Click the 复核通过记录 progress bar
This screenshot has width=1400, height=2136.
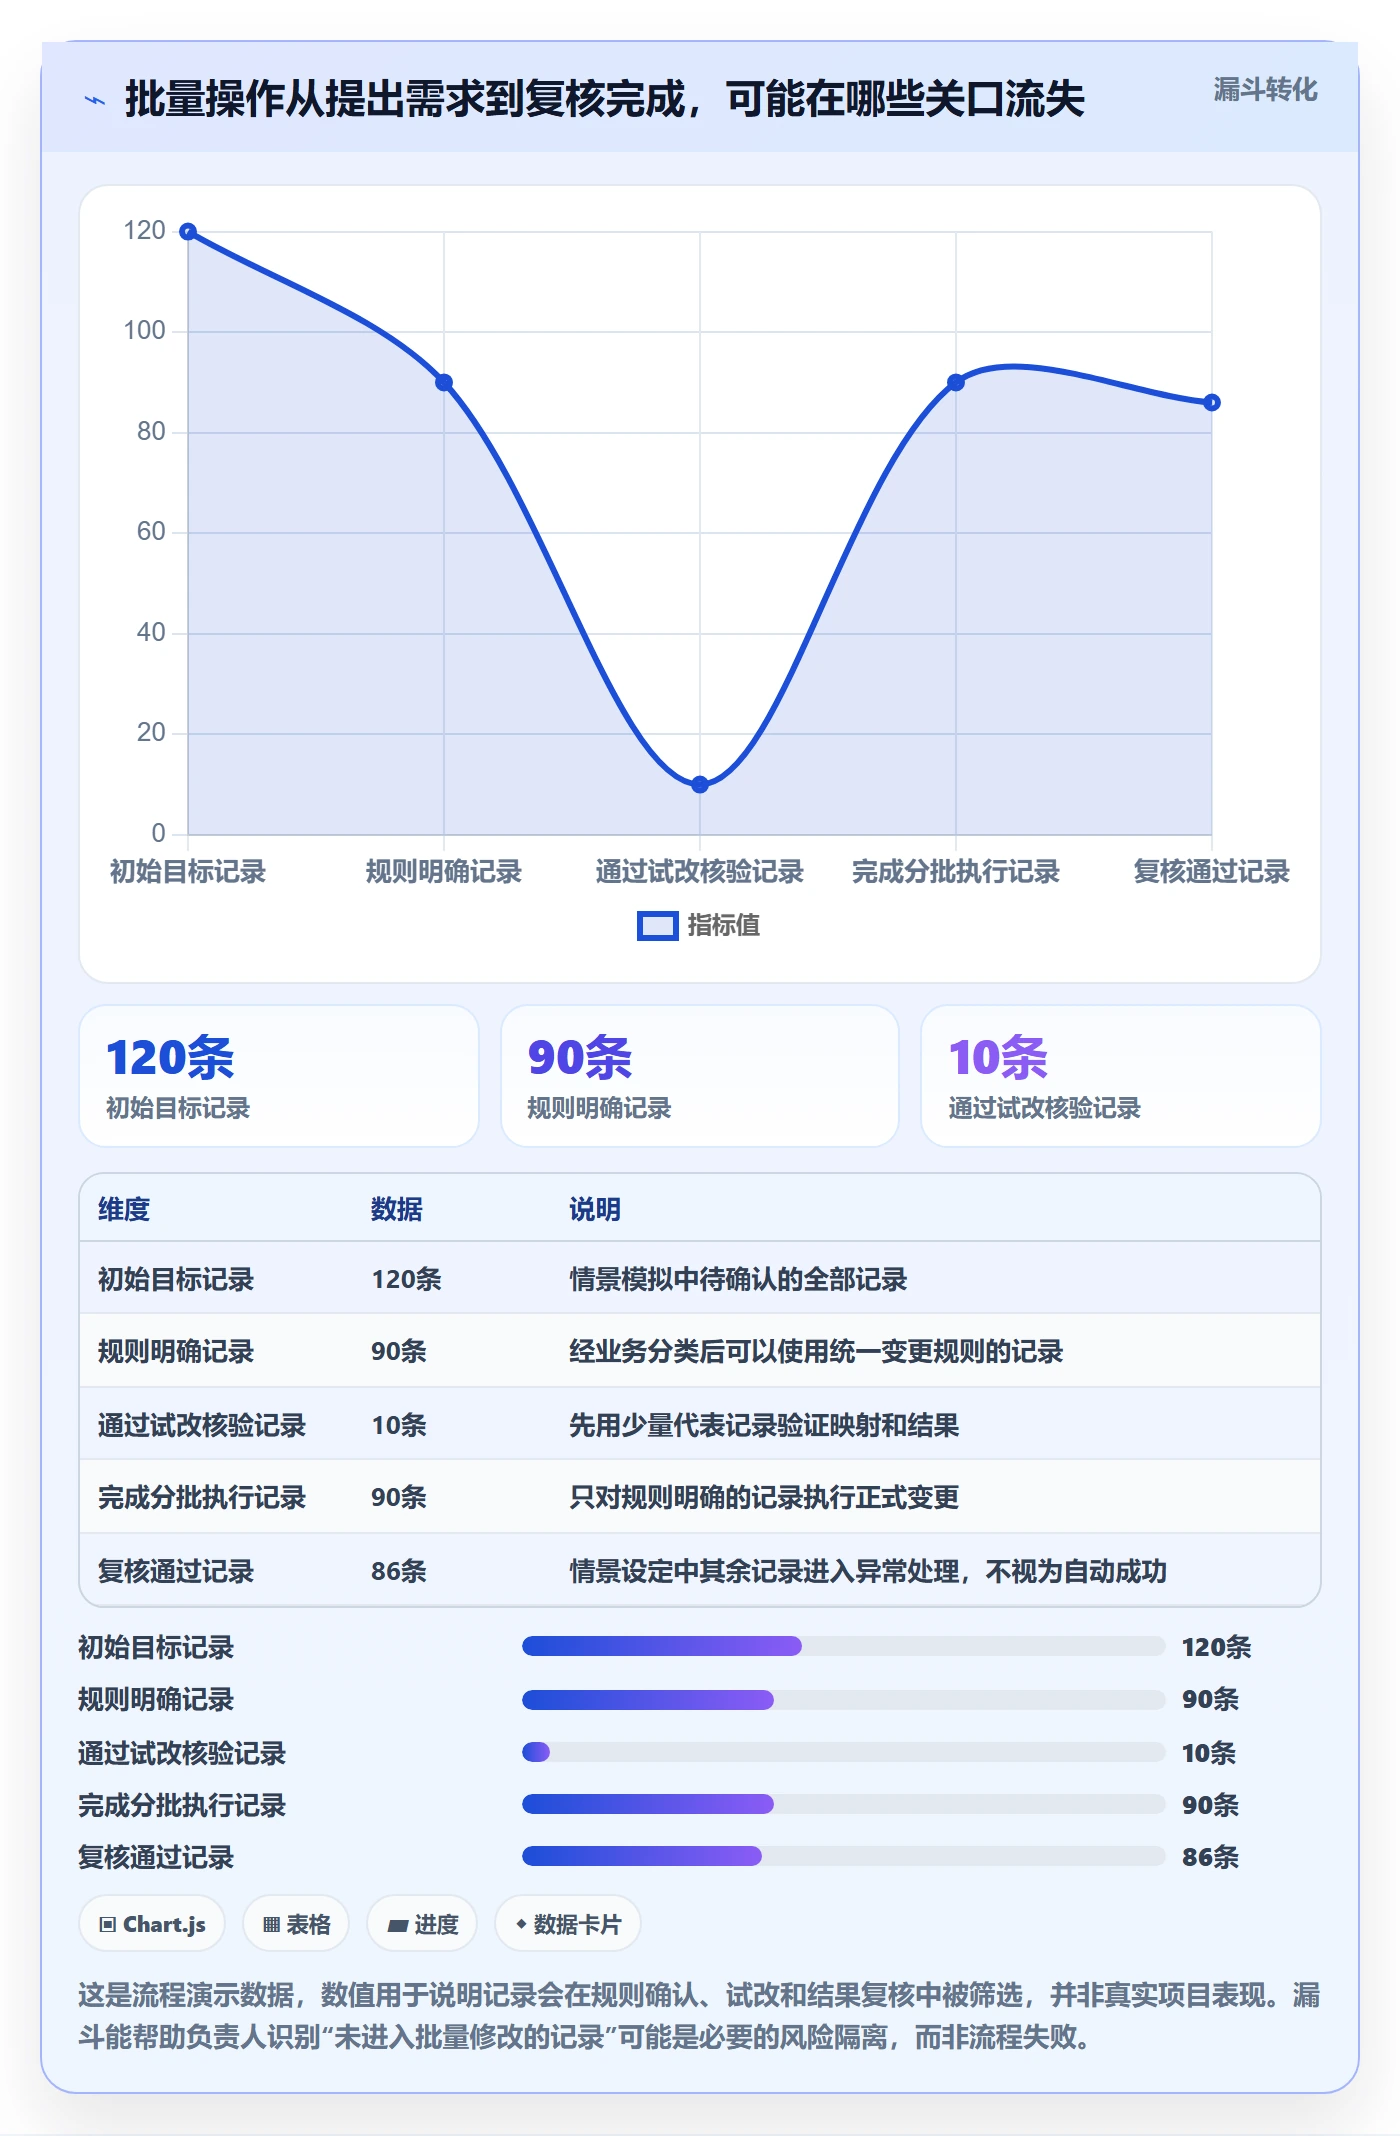(844, 1856)
